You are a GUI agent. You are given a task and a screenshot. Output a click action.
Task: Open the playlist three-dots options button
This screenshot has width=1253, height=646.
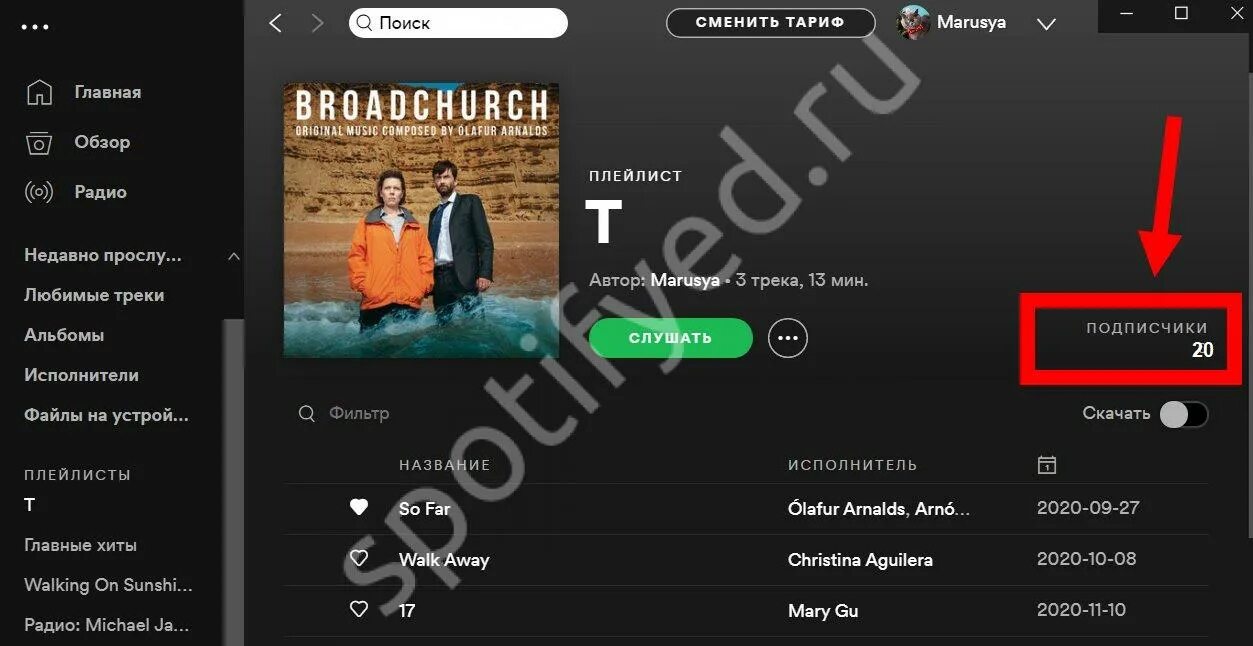pos(788,338)
